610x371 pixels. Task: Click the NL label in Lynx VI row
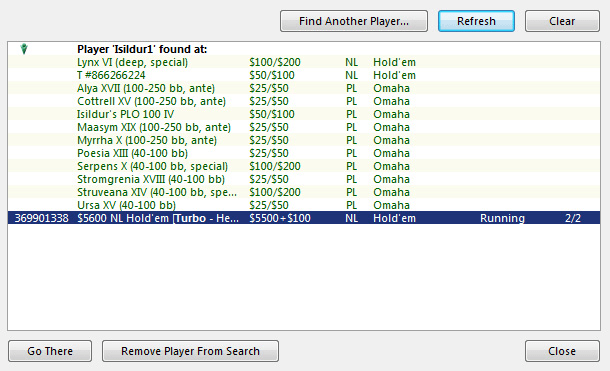[351, 62]
